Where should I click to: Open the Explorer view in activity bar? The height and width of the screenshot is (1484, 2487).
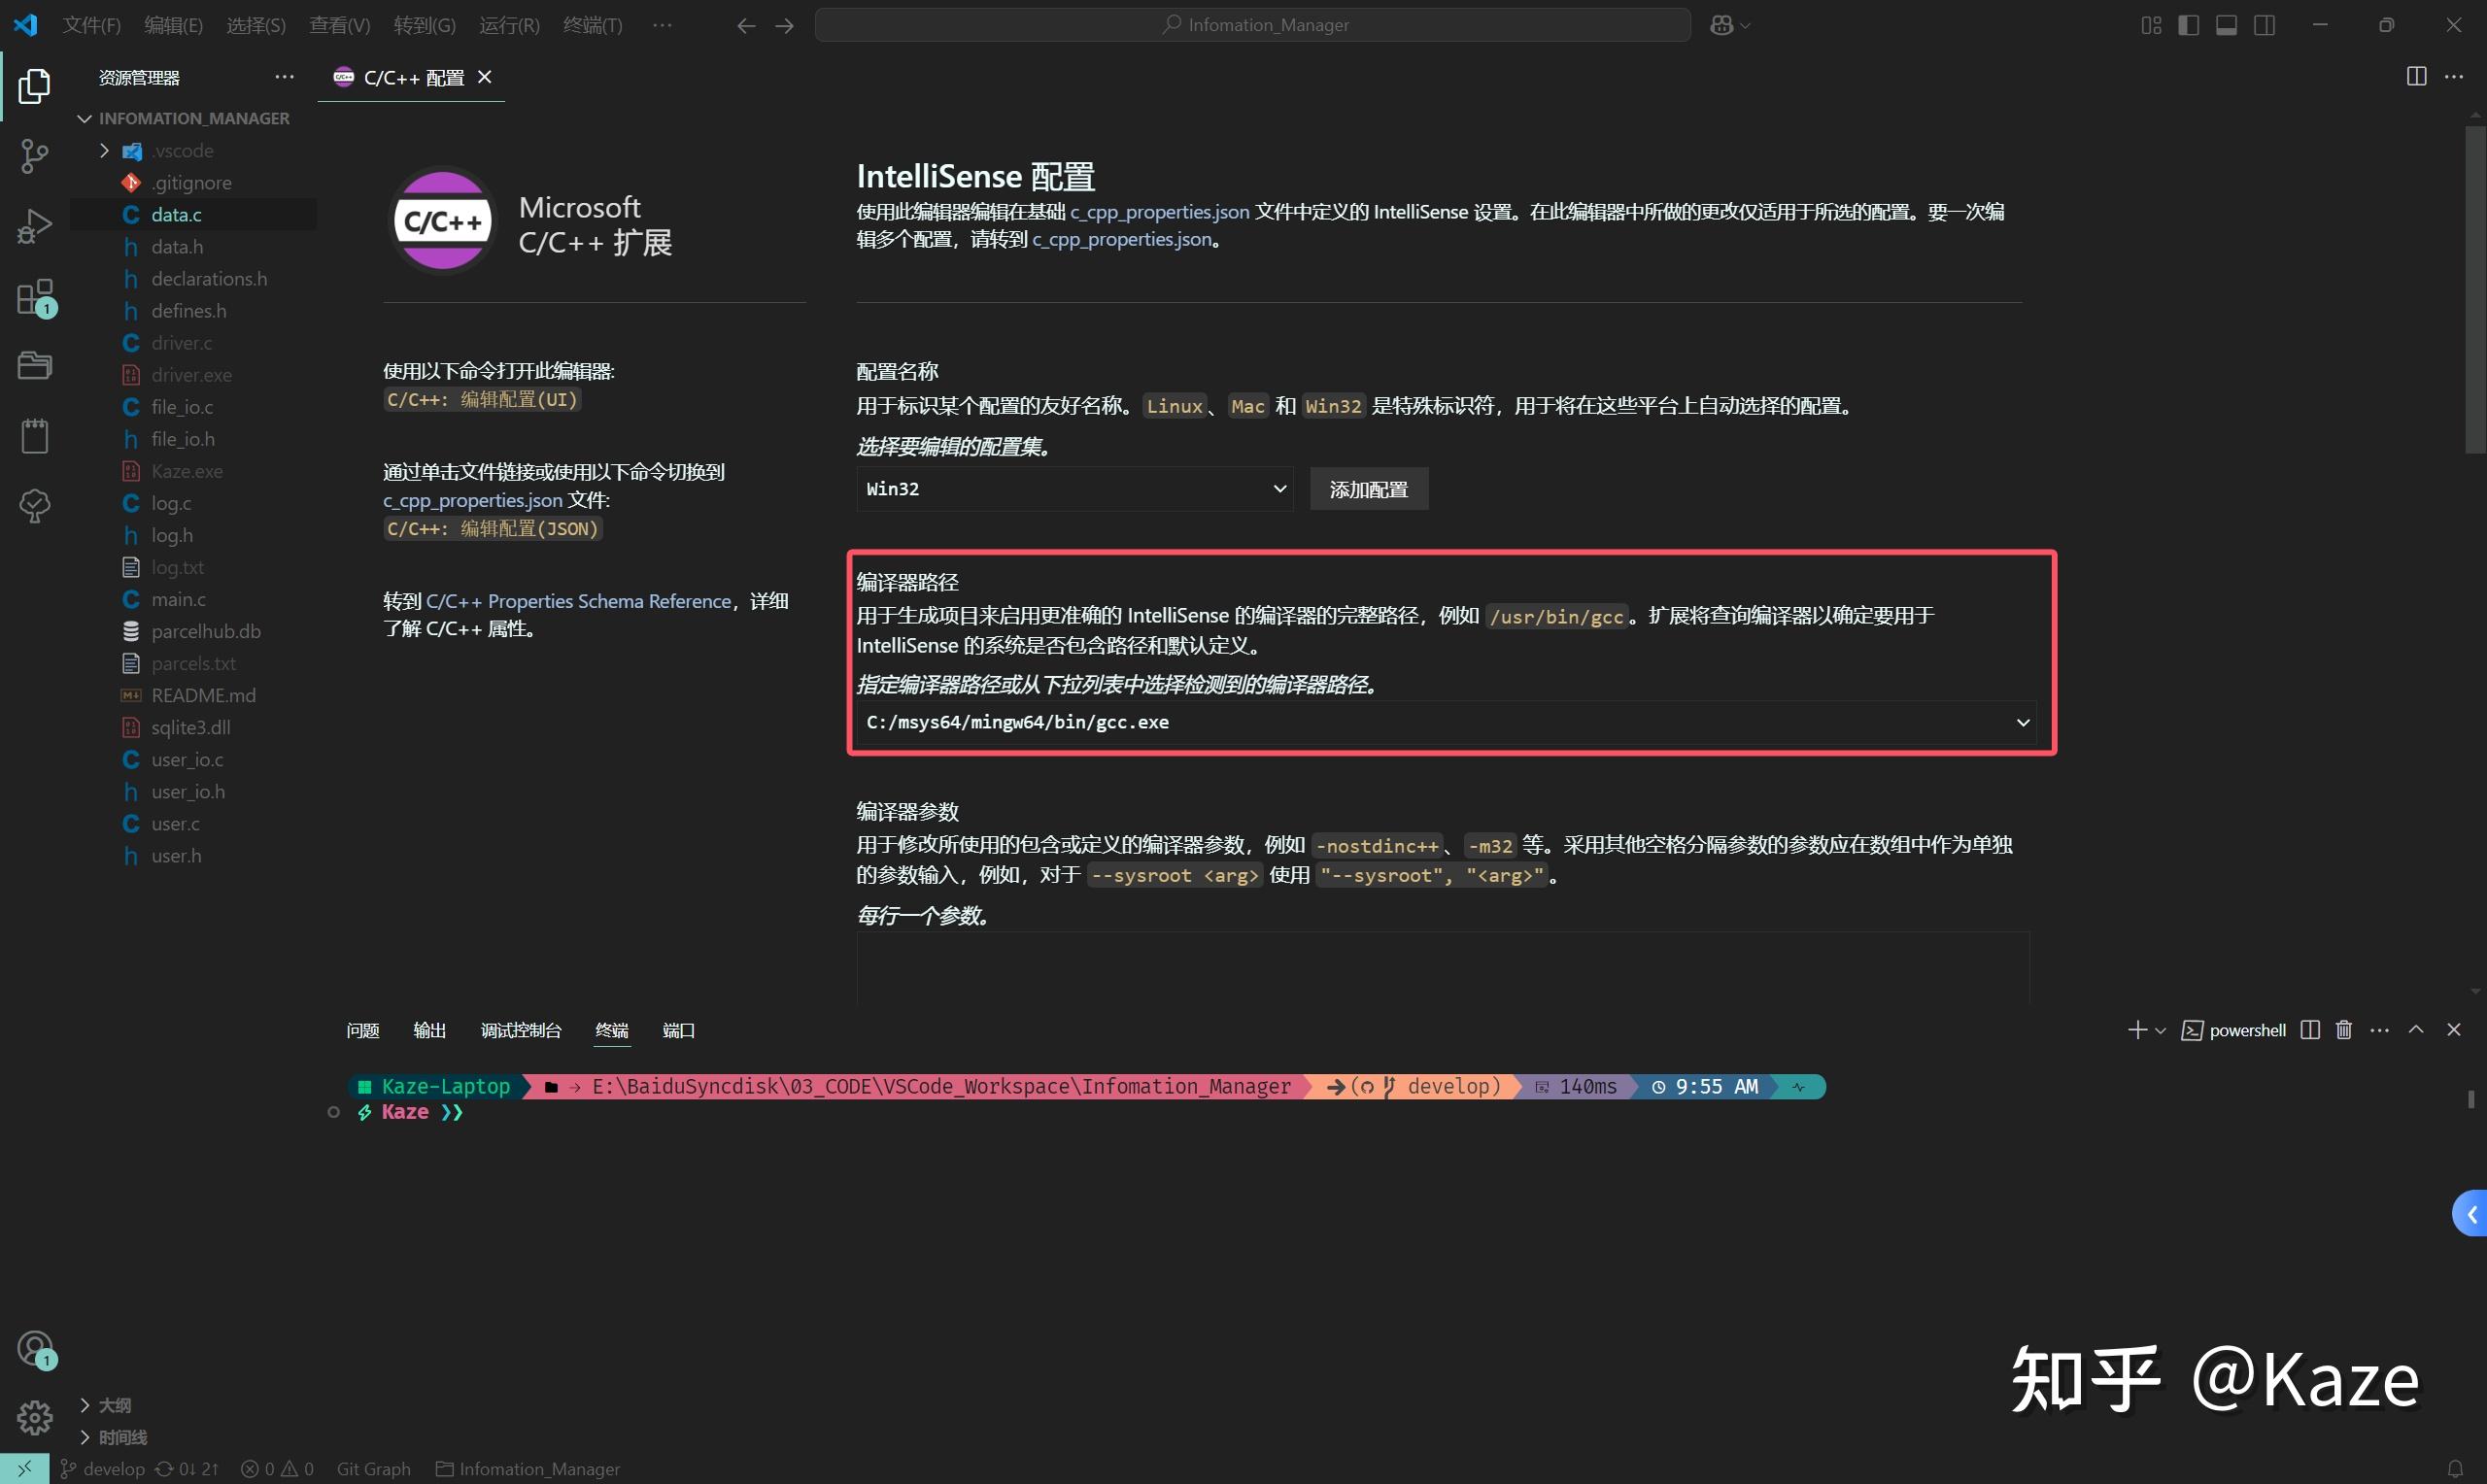pyautogui.click(x=34, y=86)
